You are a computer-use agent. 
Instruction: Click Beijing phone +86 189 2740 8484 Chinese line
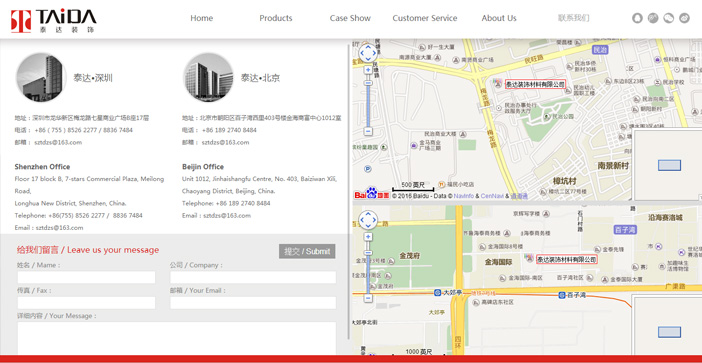coord(219,130)
